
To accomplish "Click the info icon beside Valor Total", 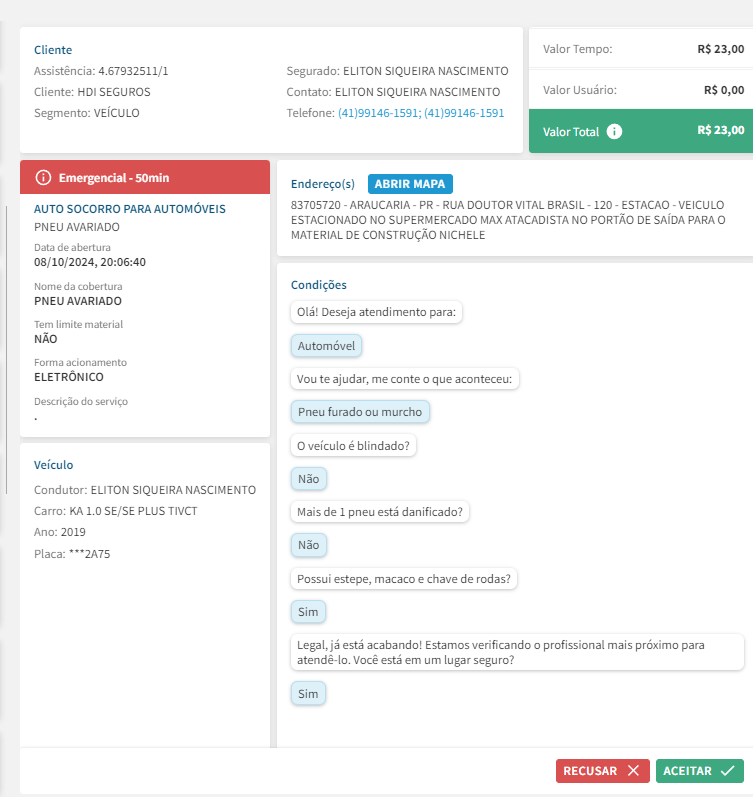I will click(615, 131).
